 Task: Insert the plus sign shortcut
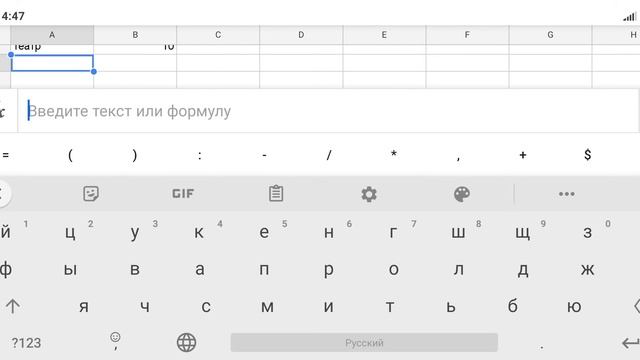[523, 155]
